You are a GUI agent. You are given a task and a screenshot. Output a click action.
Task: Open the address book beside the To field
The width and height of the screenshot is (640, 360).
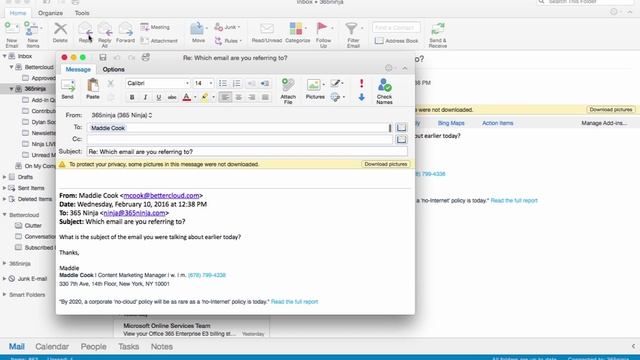401,127
